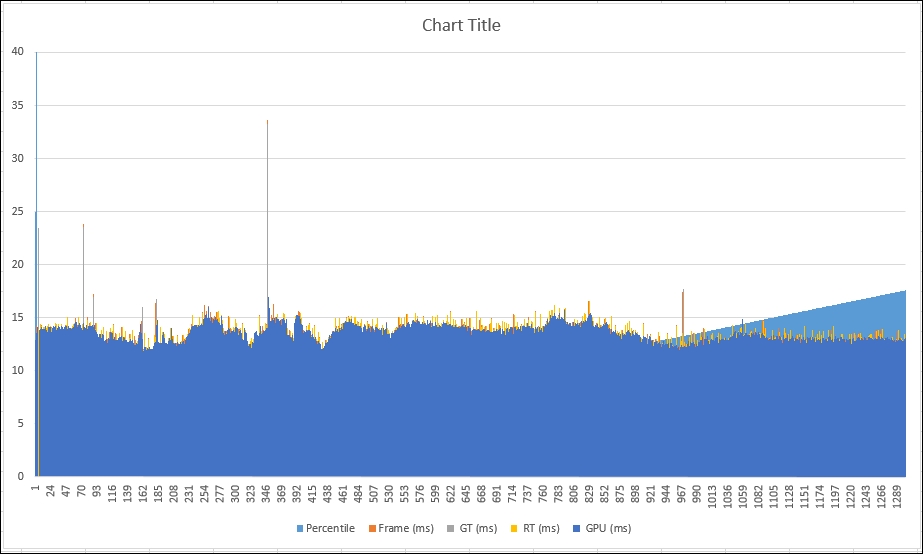923x554 pixels.
Task: Click the 0 label on the vertical axis
Action: (20, 477)
